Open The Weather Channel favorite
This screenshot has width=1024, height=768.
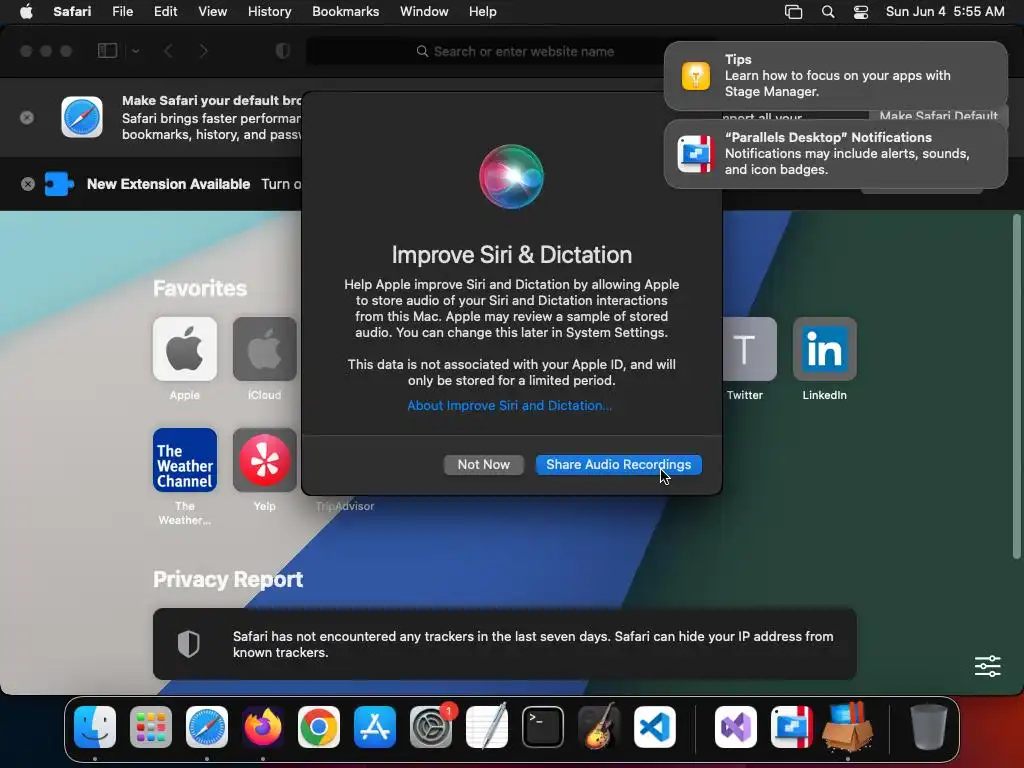click(185, 460)
